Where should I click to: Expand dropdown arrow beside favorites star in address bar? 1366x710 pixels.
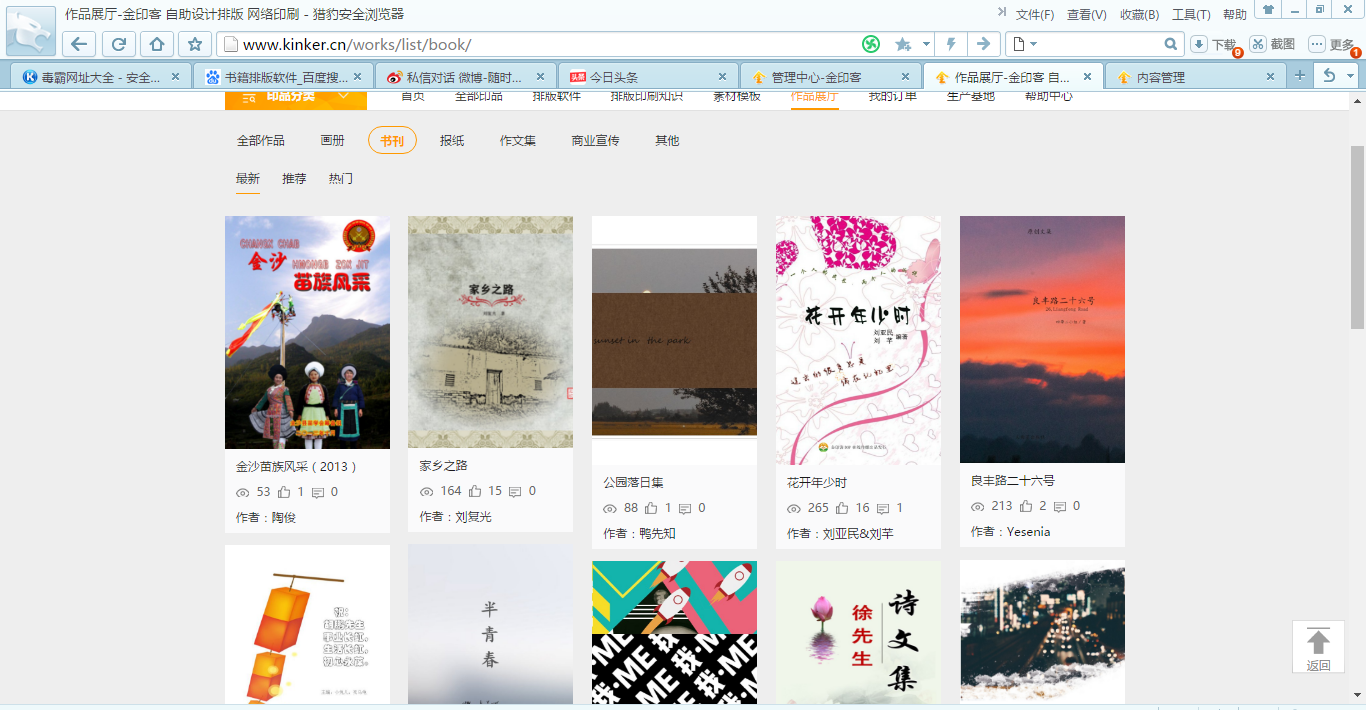point(927,44)
